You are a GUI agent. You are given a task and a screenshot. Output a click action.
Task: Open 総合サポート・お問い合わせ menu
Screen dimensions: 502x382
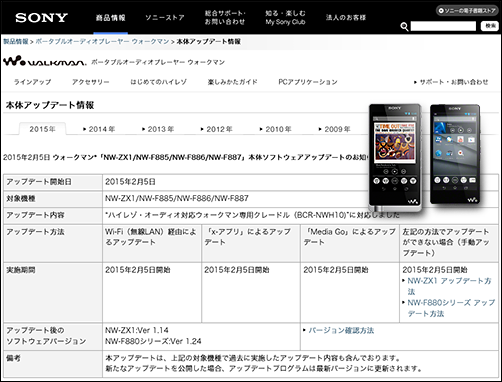click(x=225, y=18)
